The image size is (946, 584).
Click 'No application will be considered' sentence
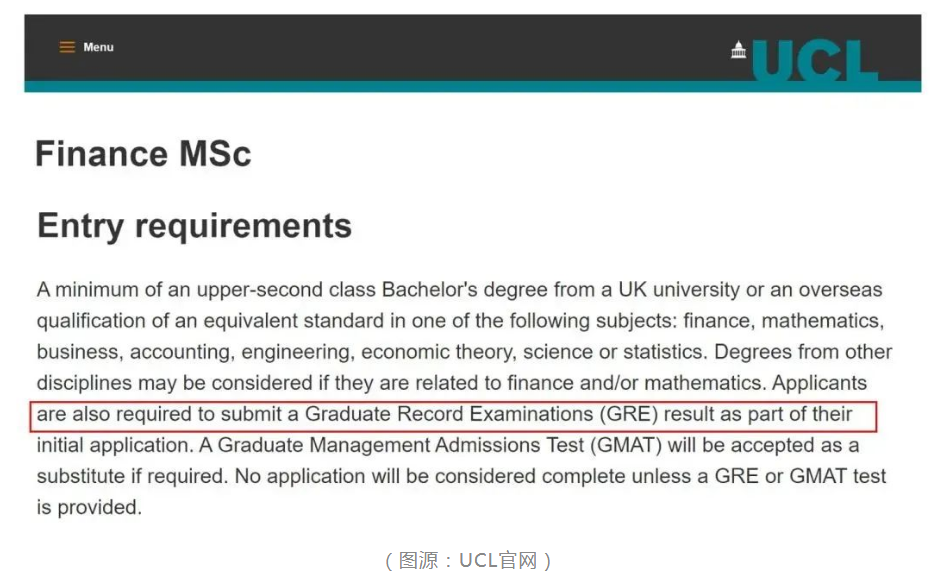(x=386, y=476)
